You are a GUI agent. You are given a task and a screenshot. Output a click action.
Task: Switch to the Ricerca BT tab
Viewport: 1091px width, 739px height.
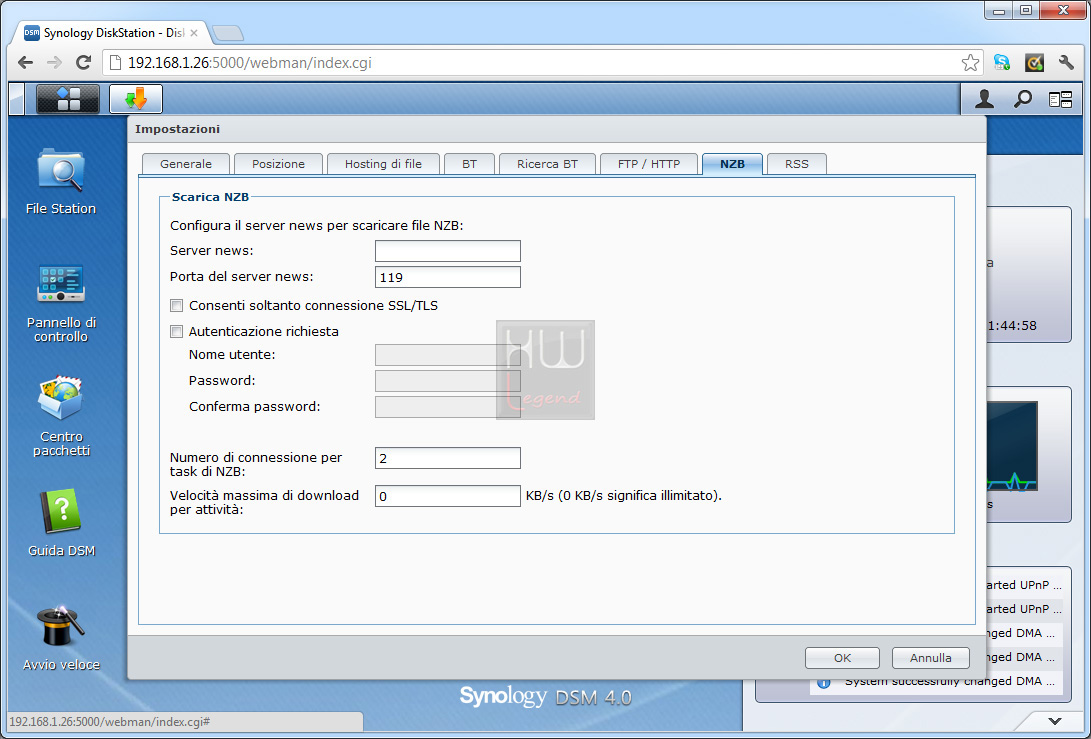pos(548,164)
